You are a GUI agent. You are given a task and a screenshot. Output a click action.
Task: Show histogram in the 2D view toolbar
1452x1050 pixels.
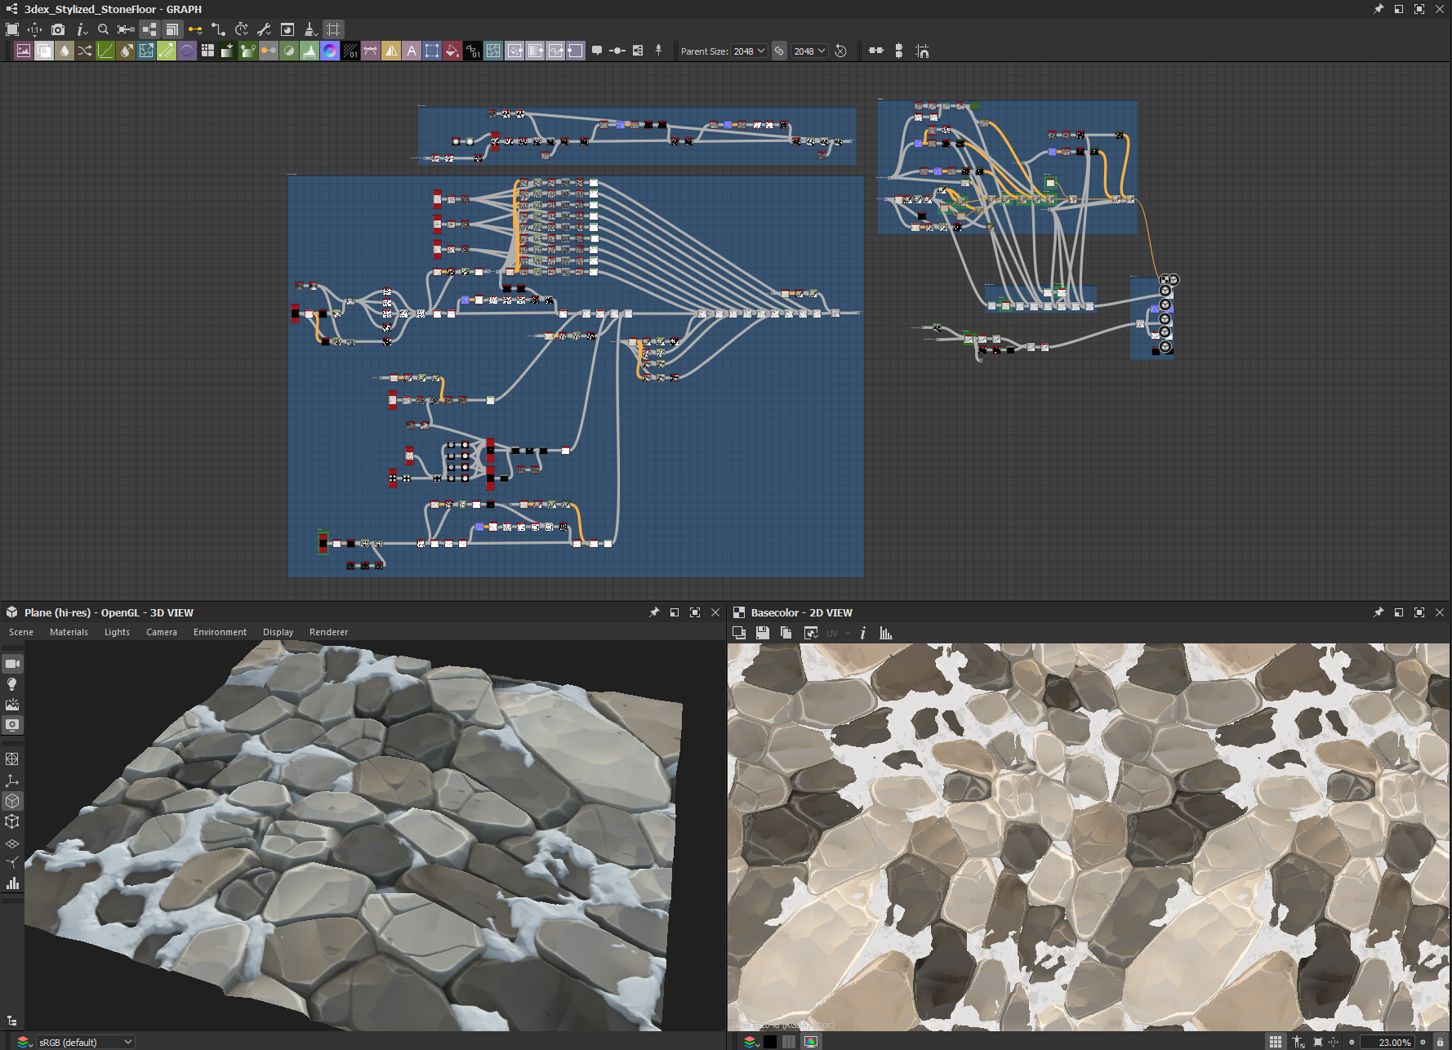(x=886, y=633)
